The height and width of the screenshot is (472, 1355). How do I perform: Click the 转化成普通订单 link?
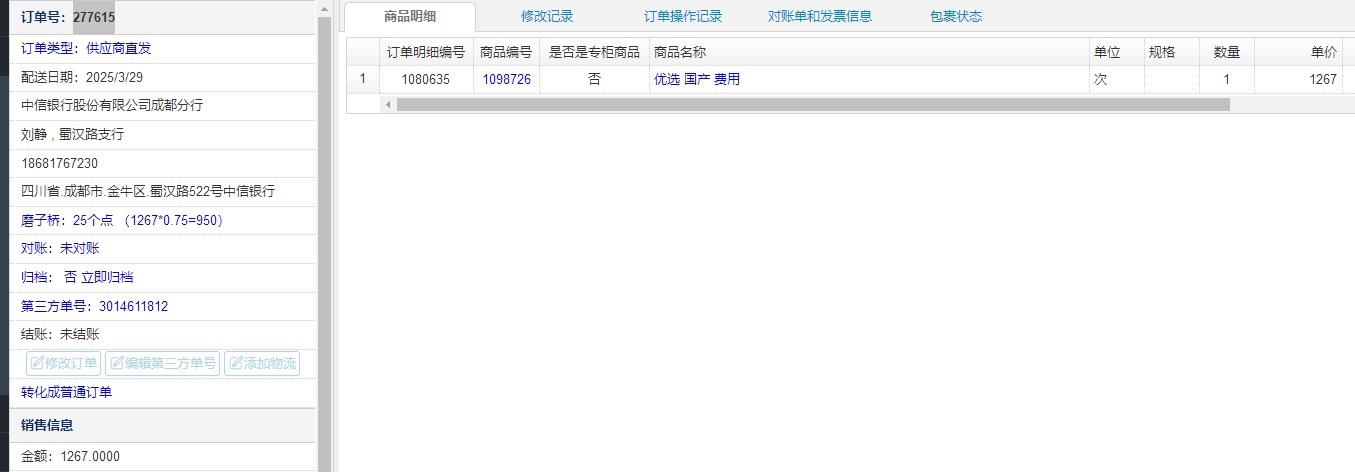click(67, 392)
